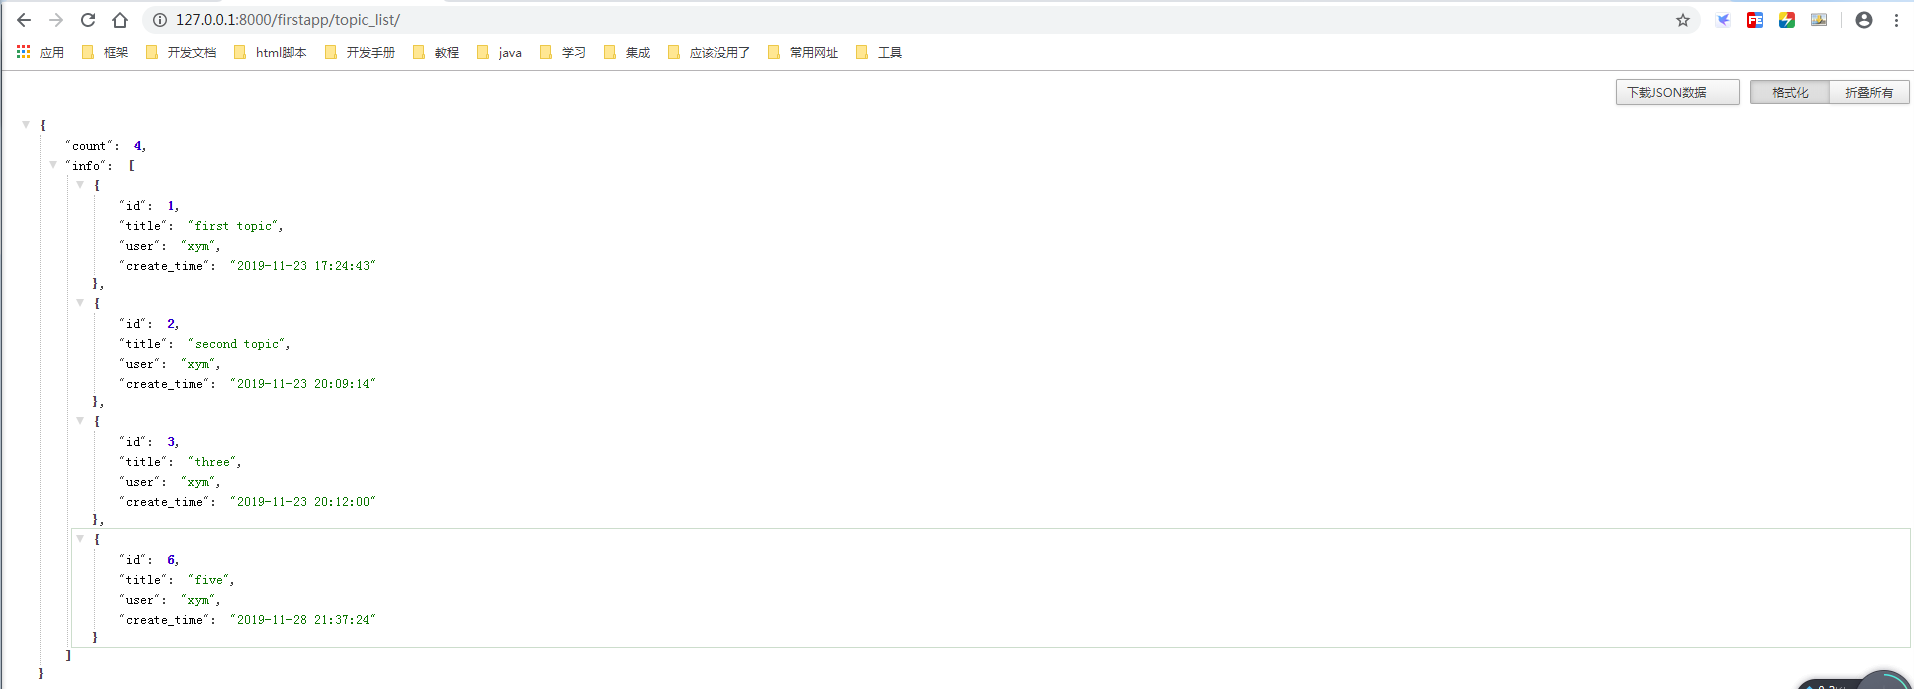Open the 应该没用了 bookmark folder
The height and width of the screenshot is (689, 1914).
[x=709, y=52]
